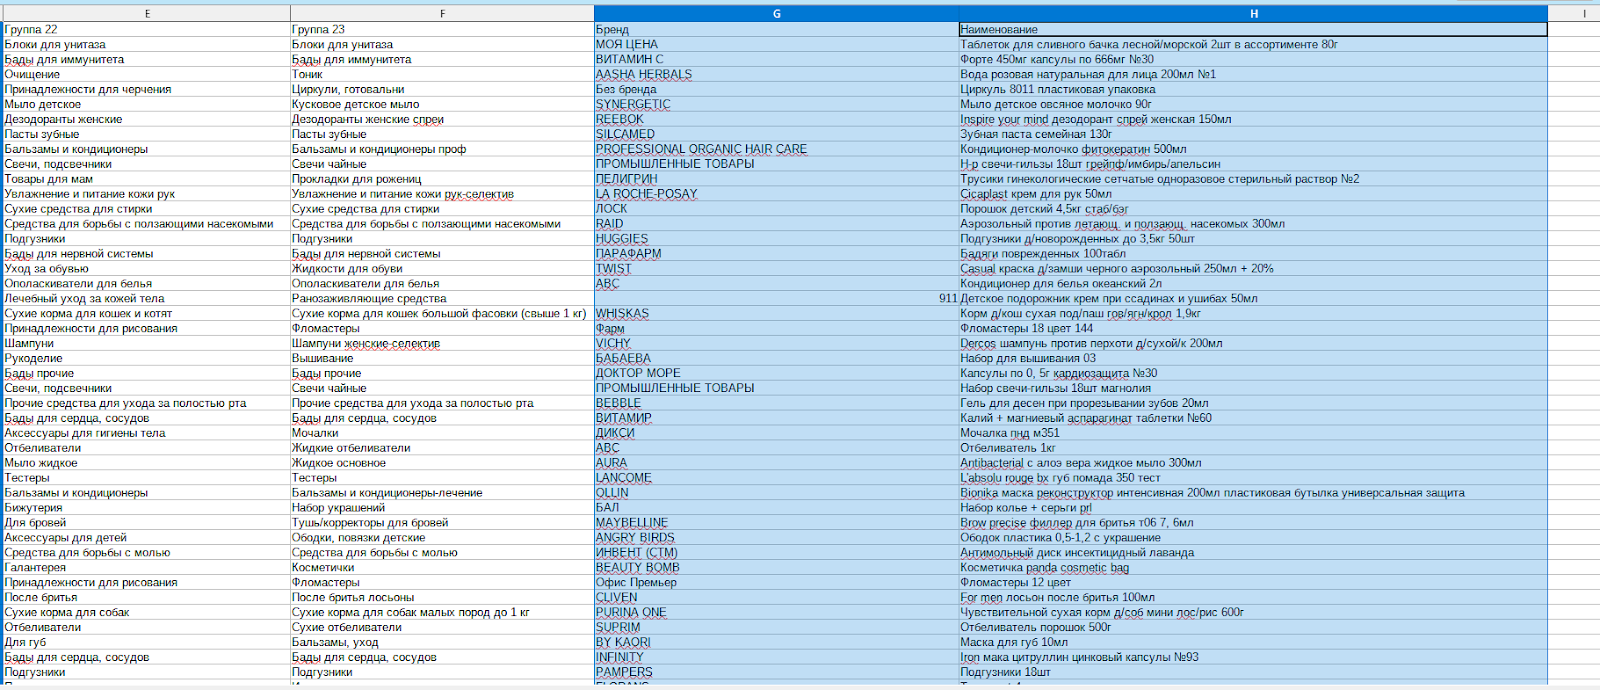Click the 'Группа 23' header cell

point(443,29)
